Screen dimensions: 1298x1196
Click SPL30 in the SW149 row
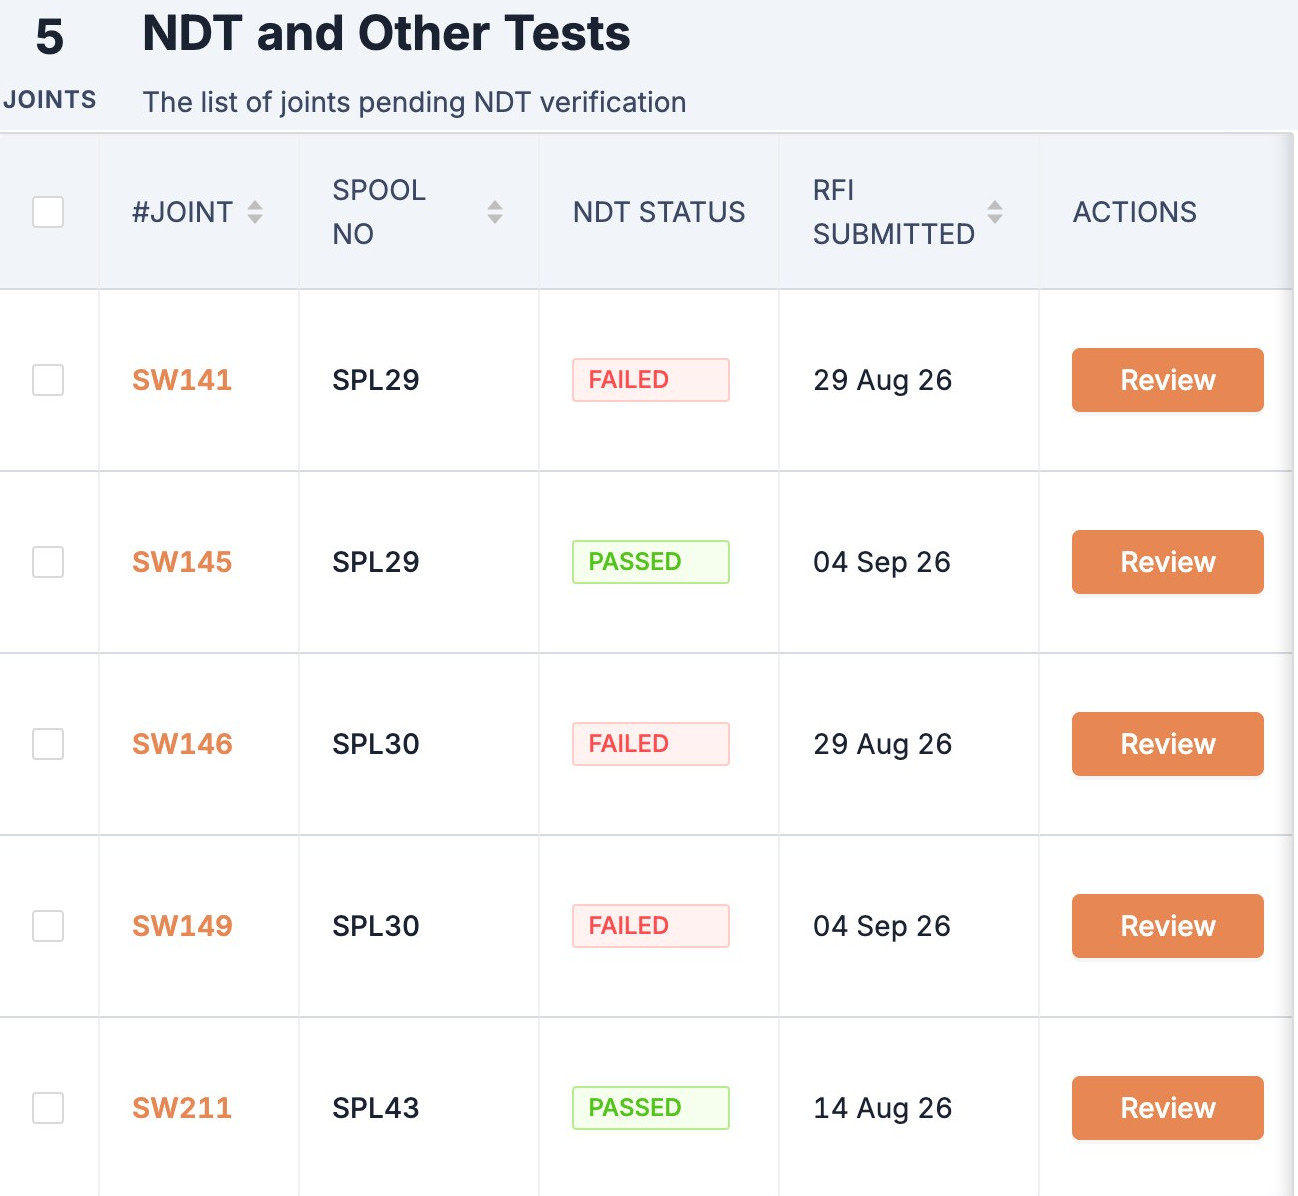point(376,926)
